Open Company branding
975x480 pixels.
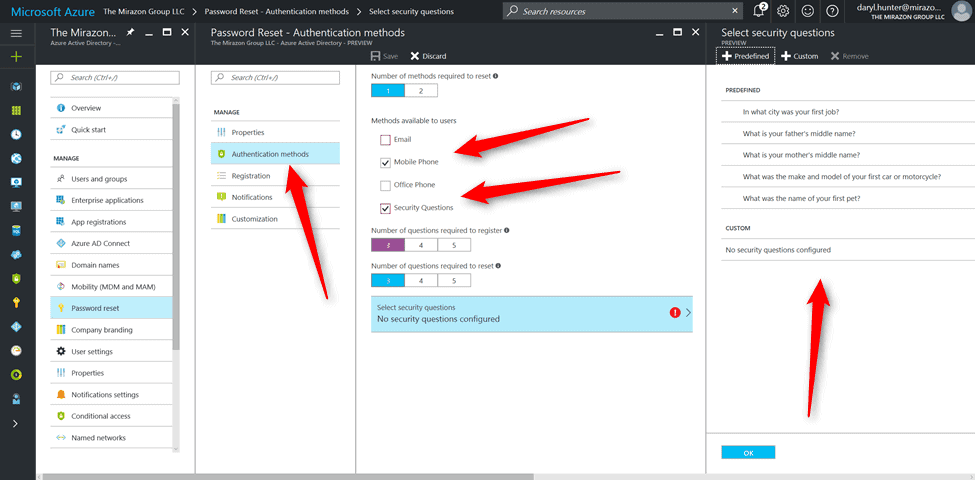point(111,330)
